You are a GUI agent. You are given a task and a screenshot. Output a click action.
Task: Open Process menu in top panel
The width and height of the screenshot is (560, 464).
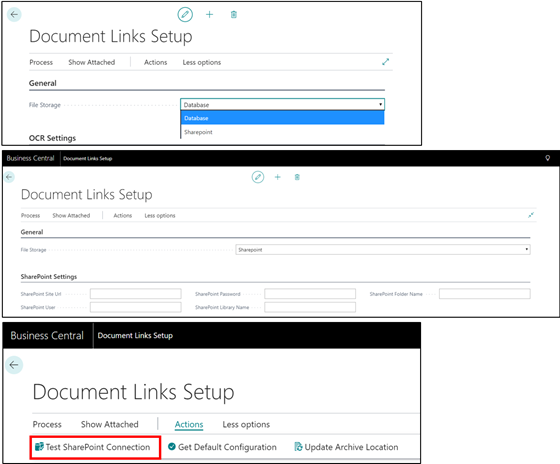coord(41,62)
